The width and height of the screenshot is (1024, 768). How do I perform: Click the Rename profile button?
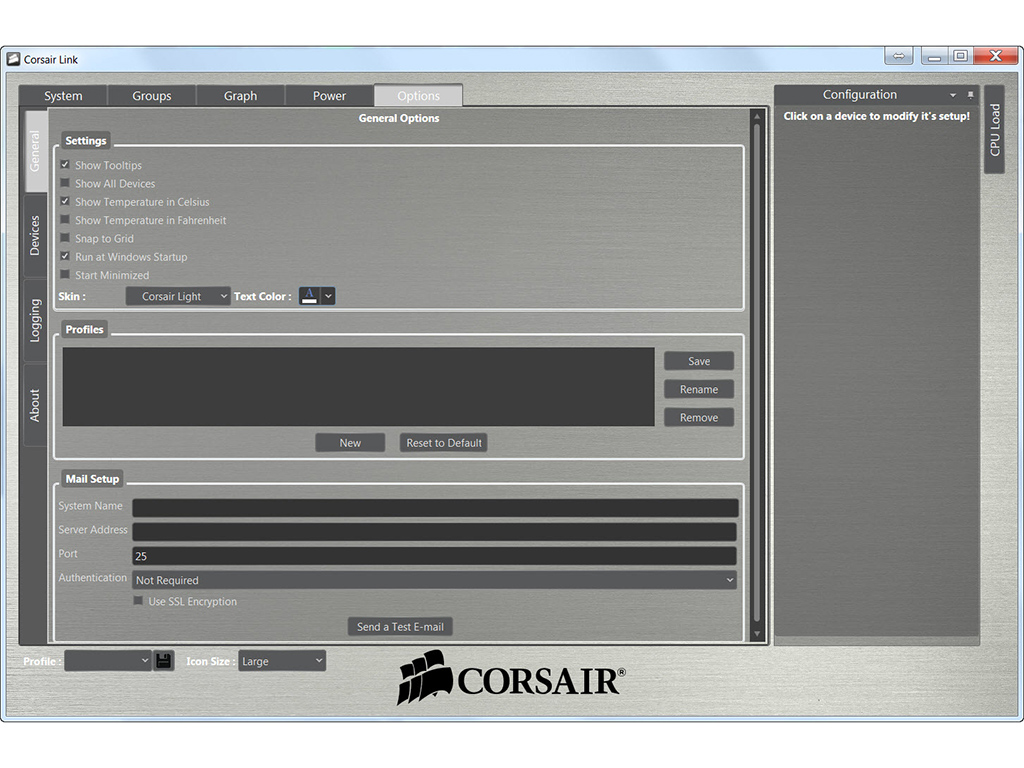pos(699,389)
